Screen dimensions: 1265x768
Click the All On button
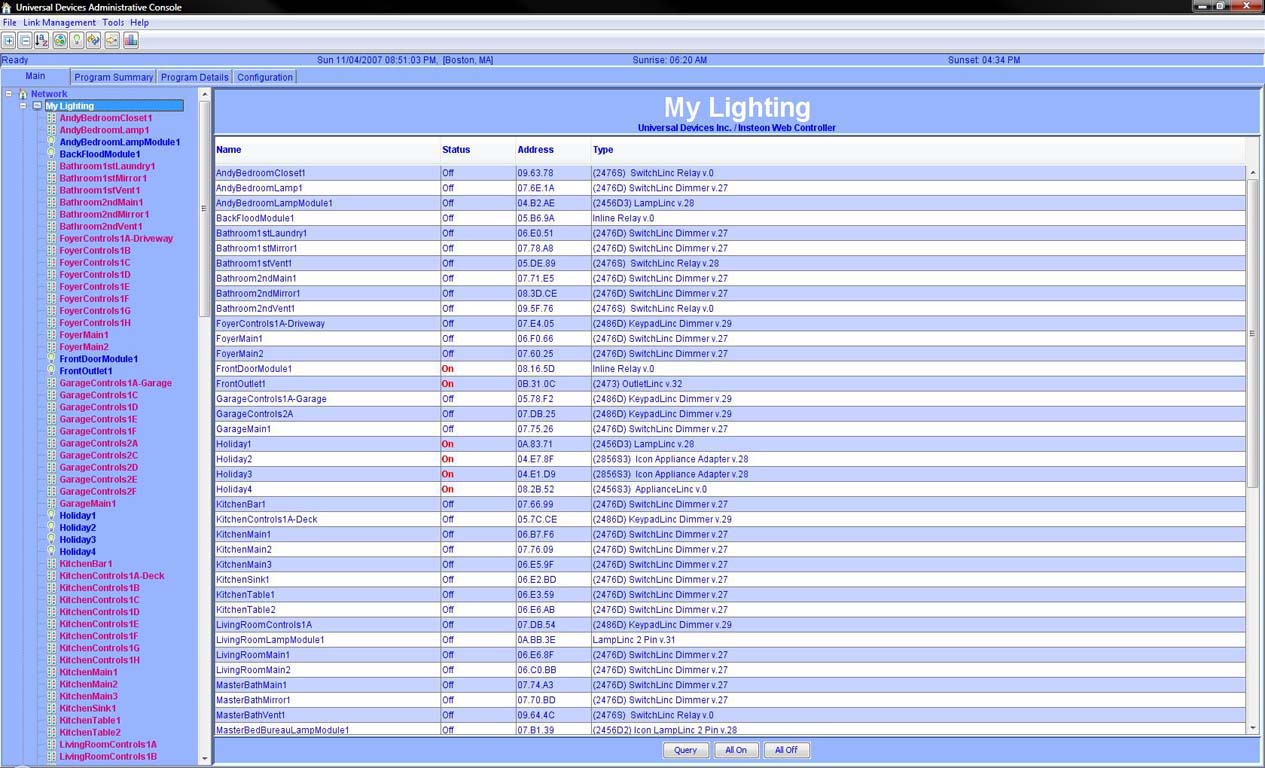[x=736, y=750]
